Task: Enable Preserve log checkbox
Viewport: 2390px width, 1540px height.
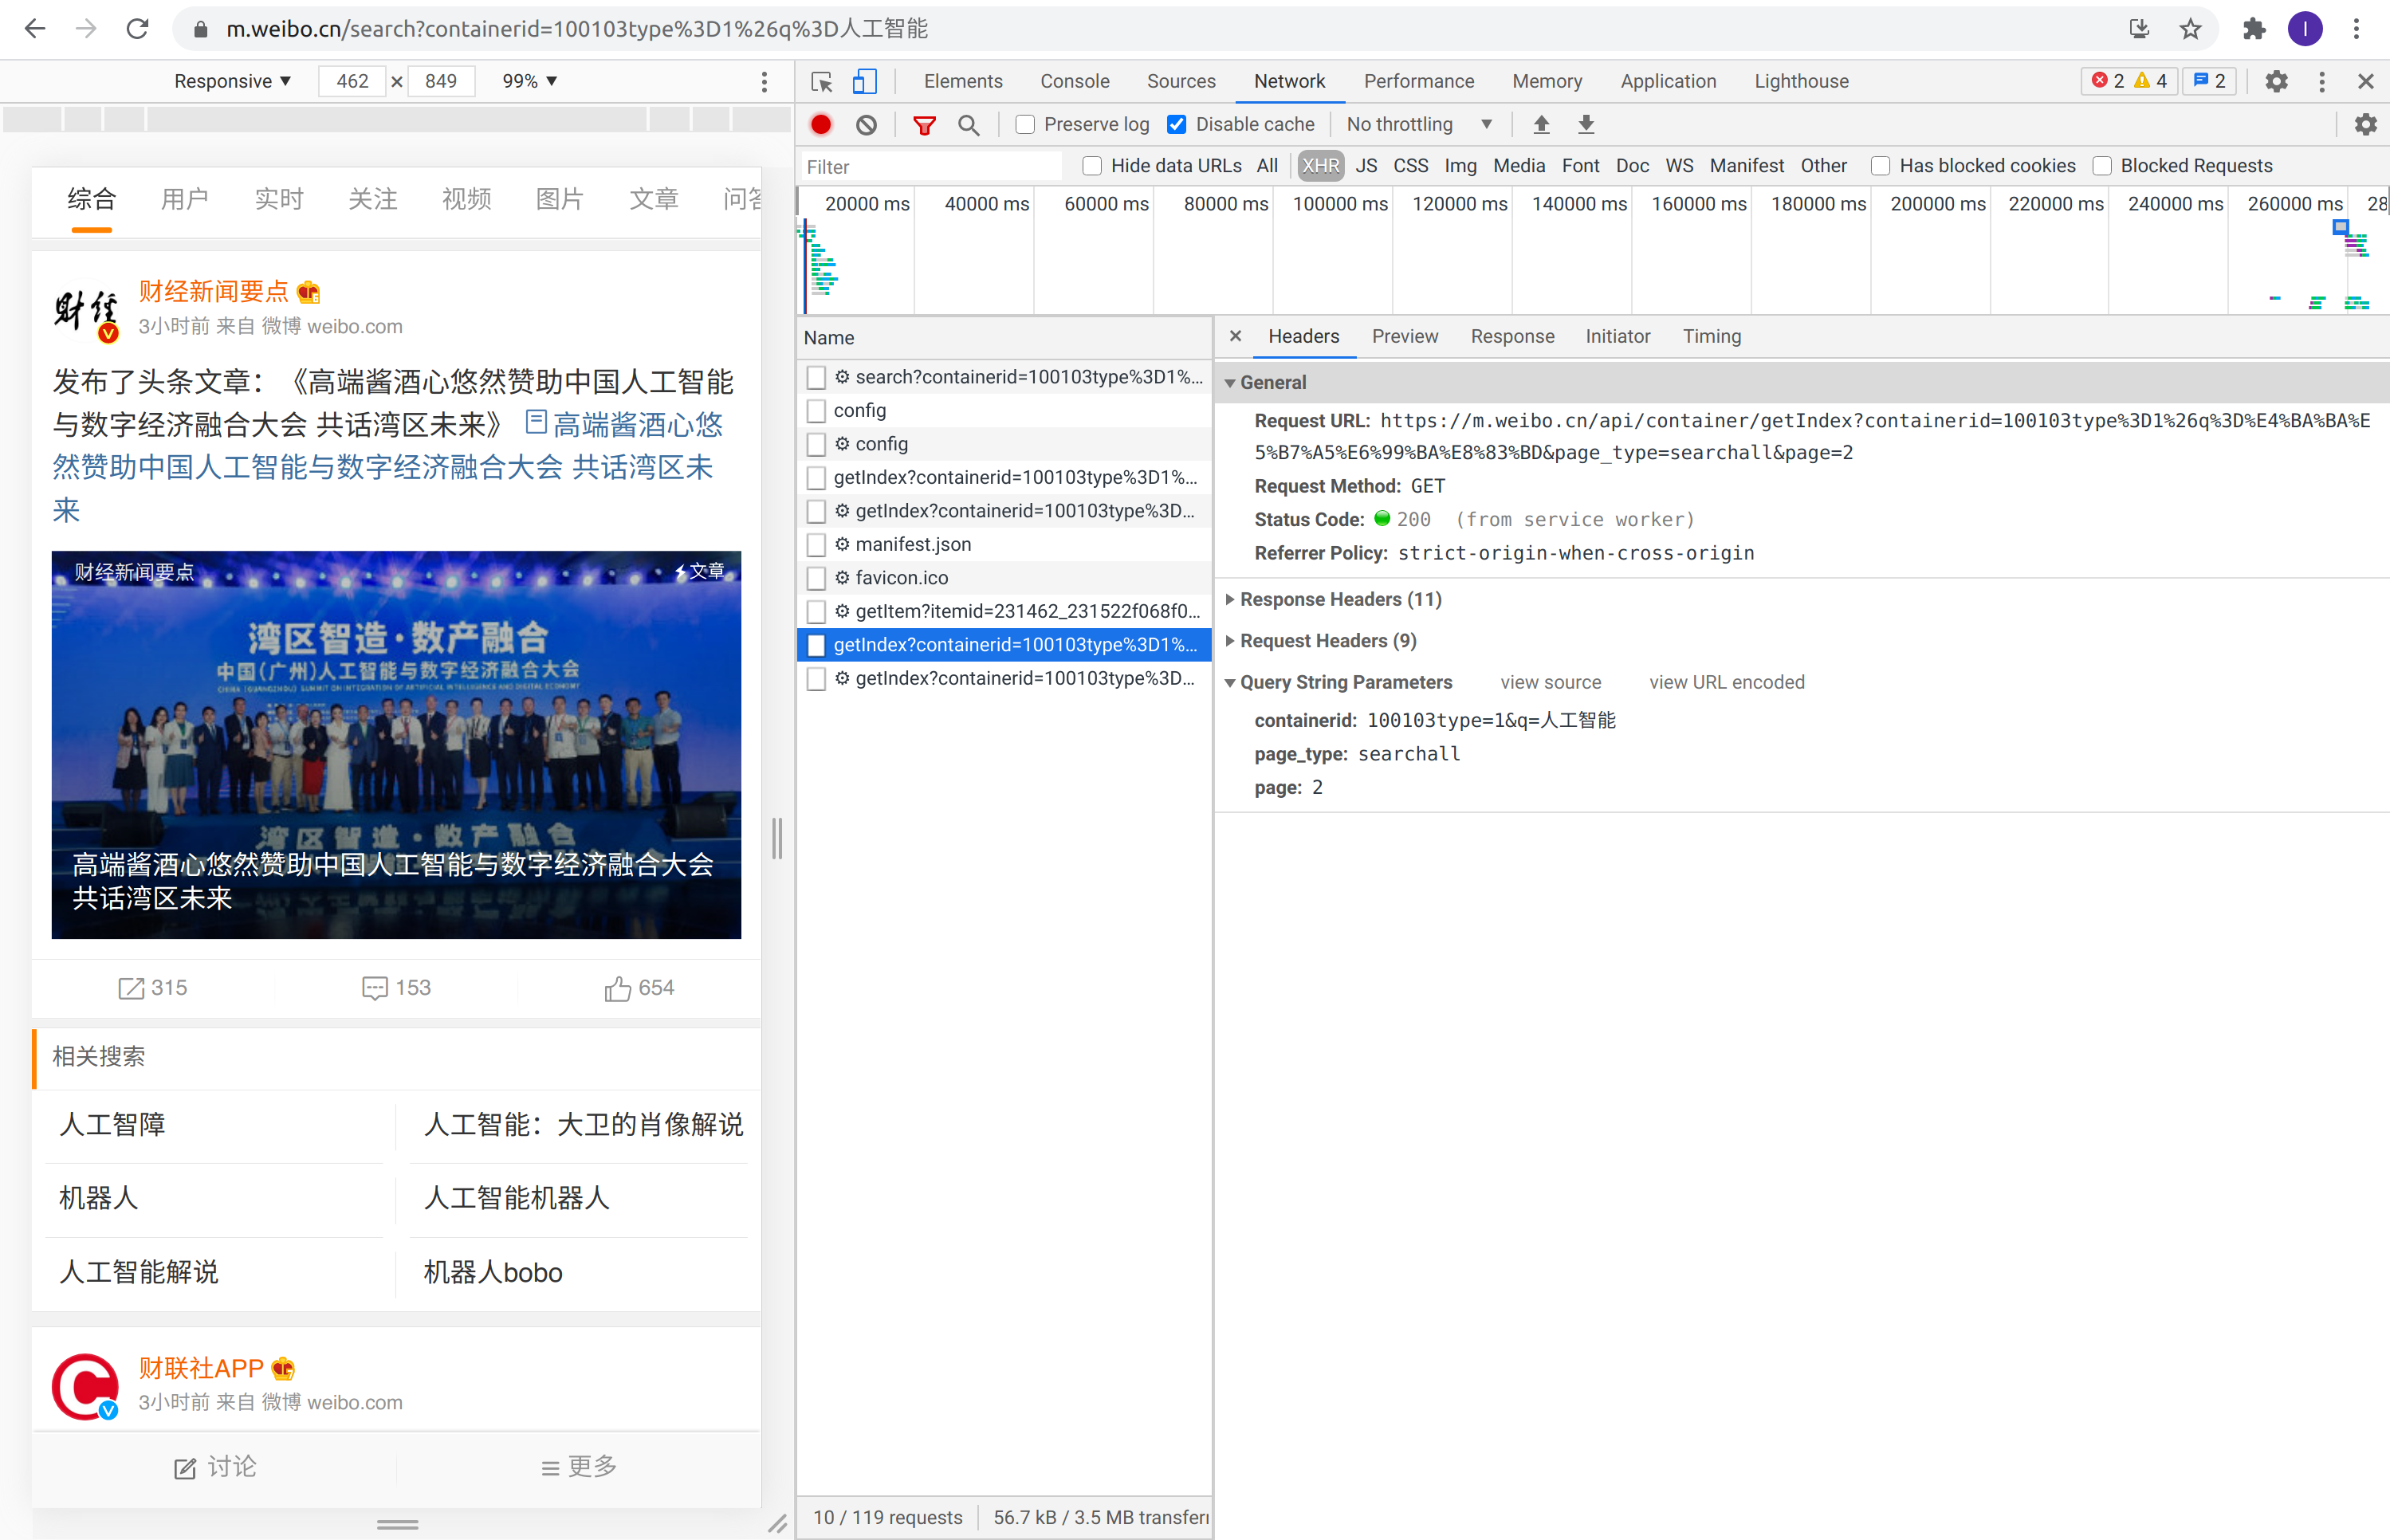Action: (x=1025, y=124)
